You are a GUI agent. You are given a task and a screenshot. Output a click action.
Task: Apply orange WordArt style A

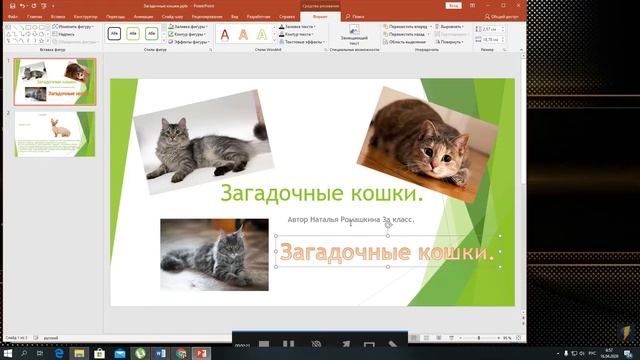[243, 35]
